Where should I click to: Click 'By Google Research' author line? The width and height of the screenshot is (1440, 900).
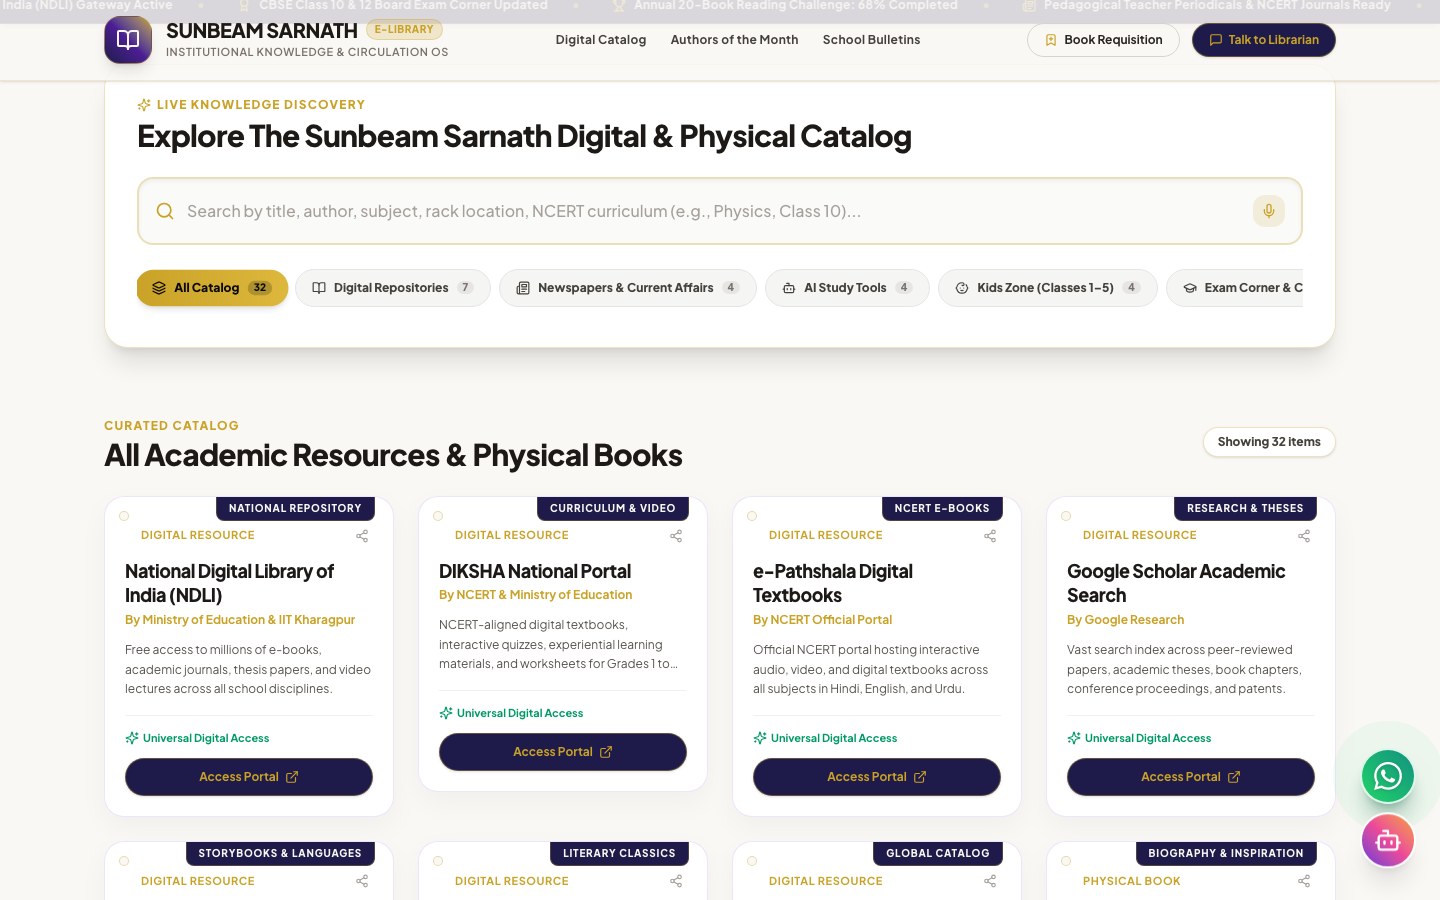[x=1125, y=620]
